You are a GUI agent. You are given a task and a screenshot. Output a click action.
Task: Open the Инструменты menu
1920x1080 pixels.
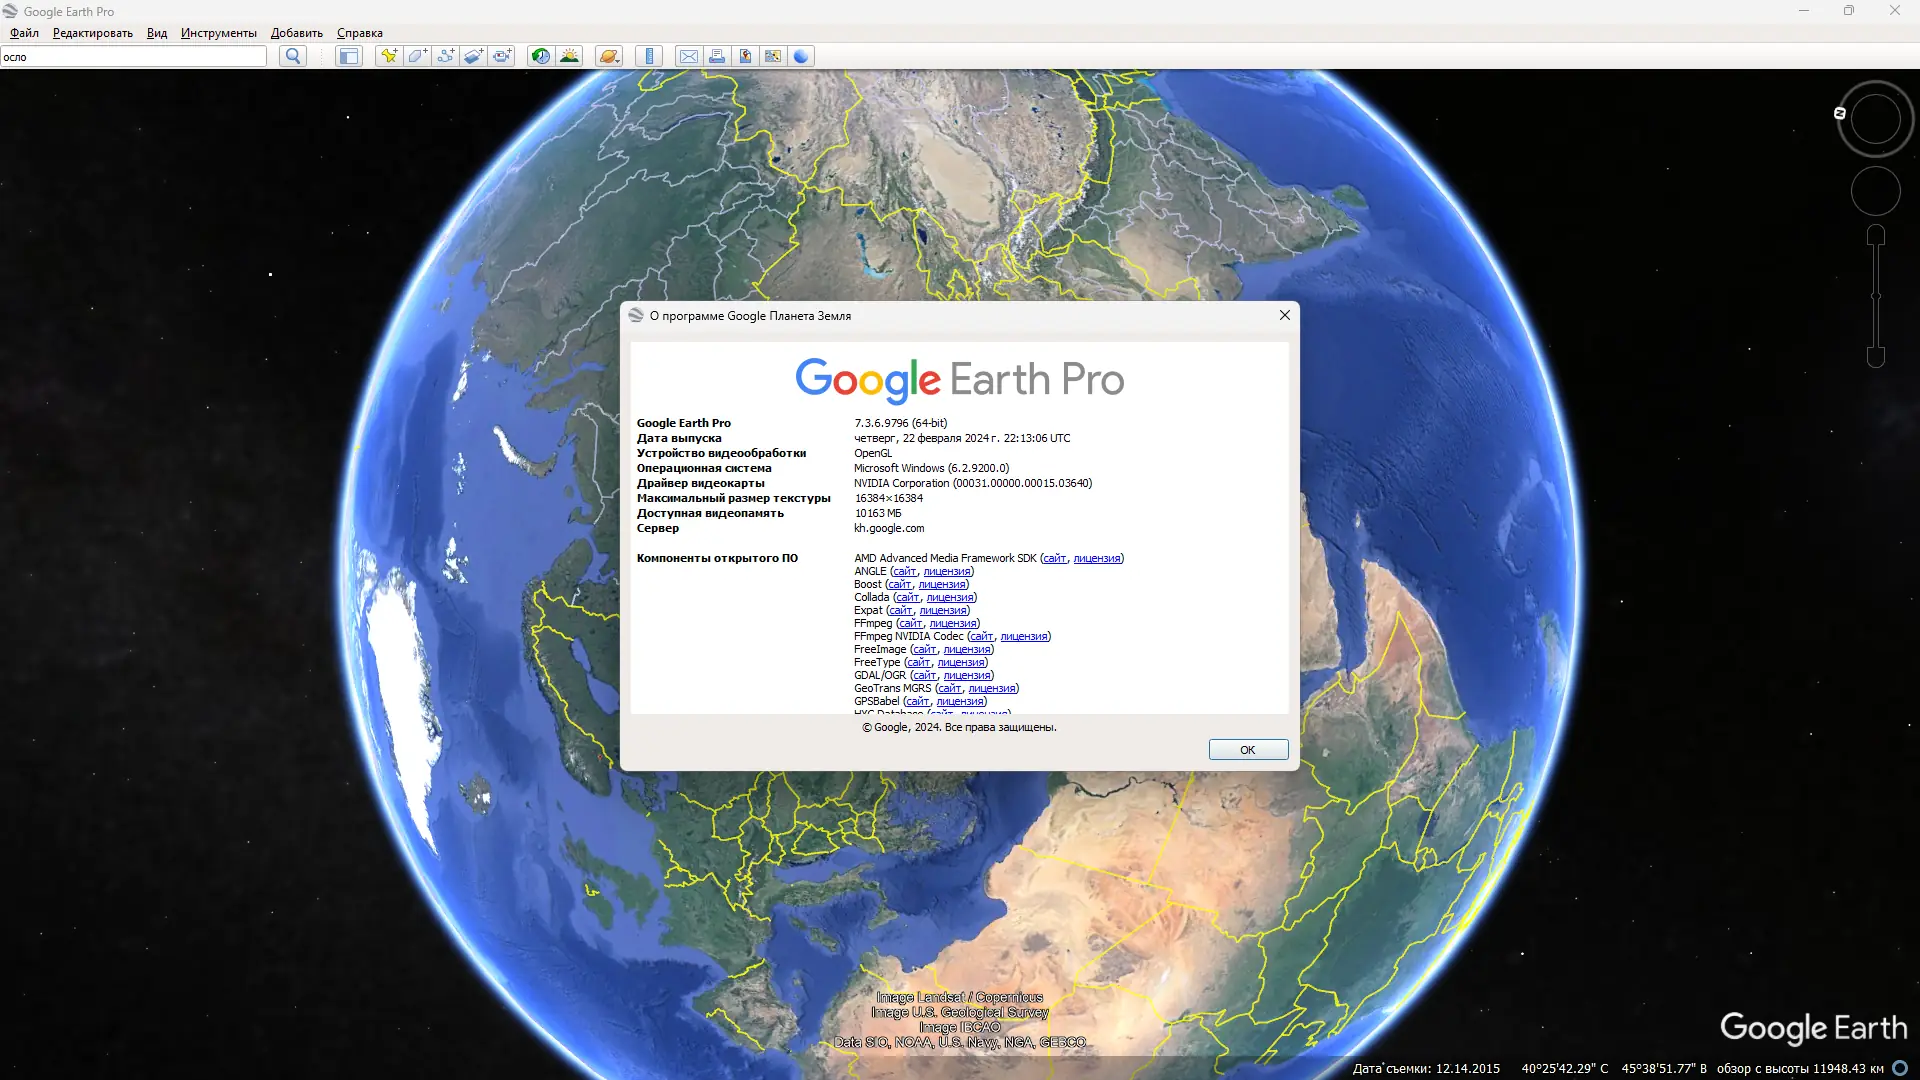pyautogui.click(x=218, y=33)
